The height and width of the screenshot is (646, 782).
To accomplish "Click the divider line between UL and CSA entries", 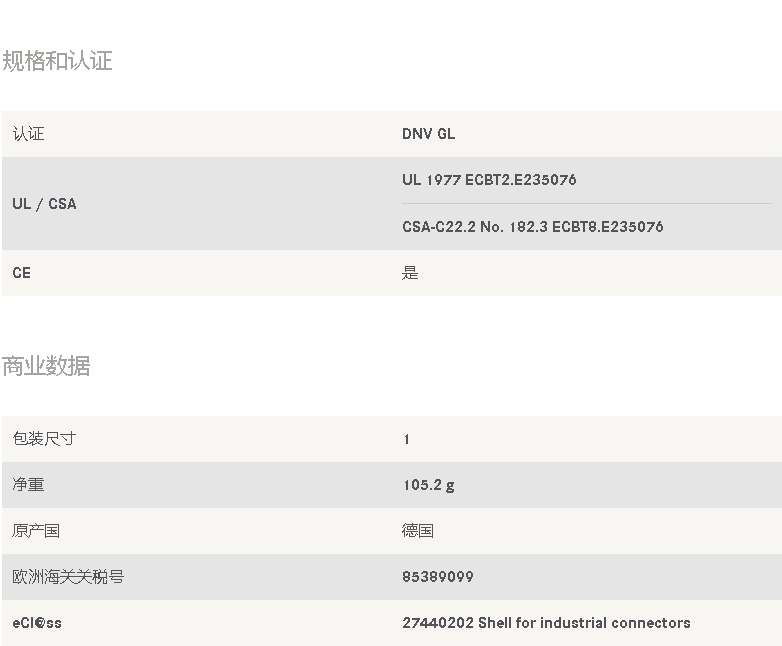I will [586, 204].
